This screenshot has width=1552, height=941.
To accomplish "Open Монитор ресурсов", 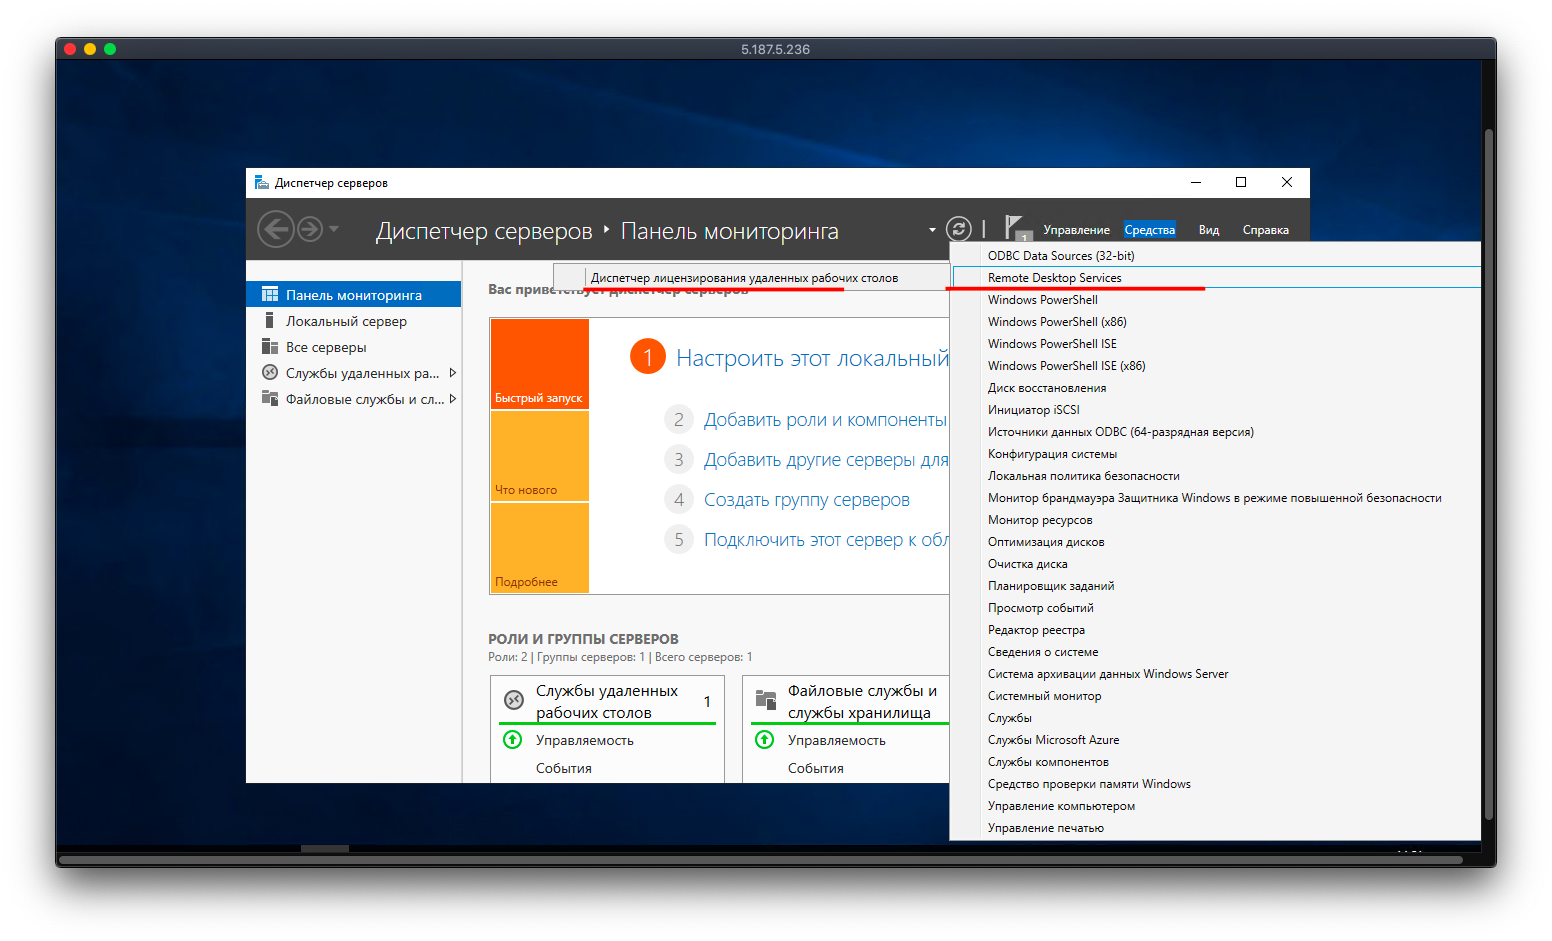I will point(1216,519).
